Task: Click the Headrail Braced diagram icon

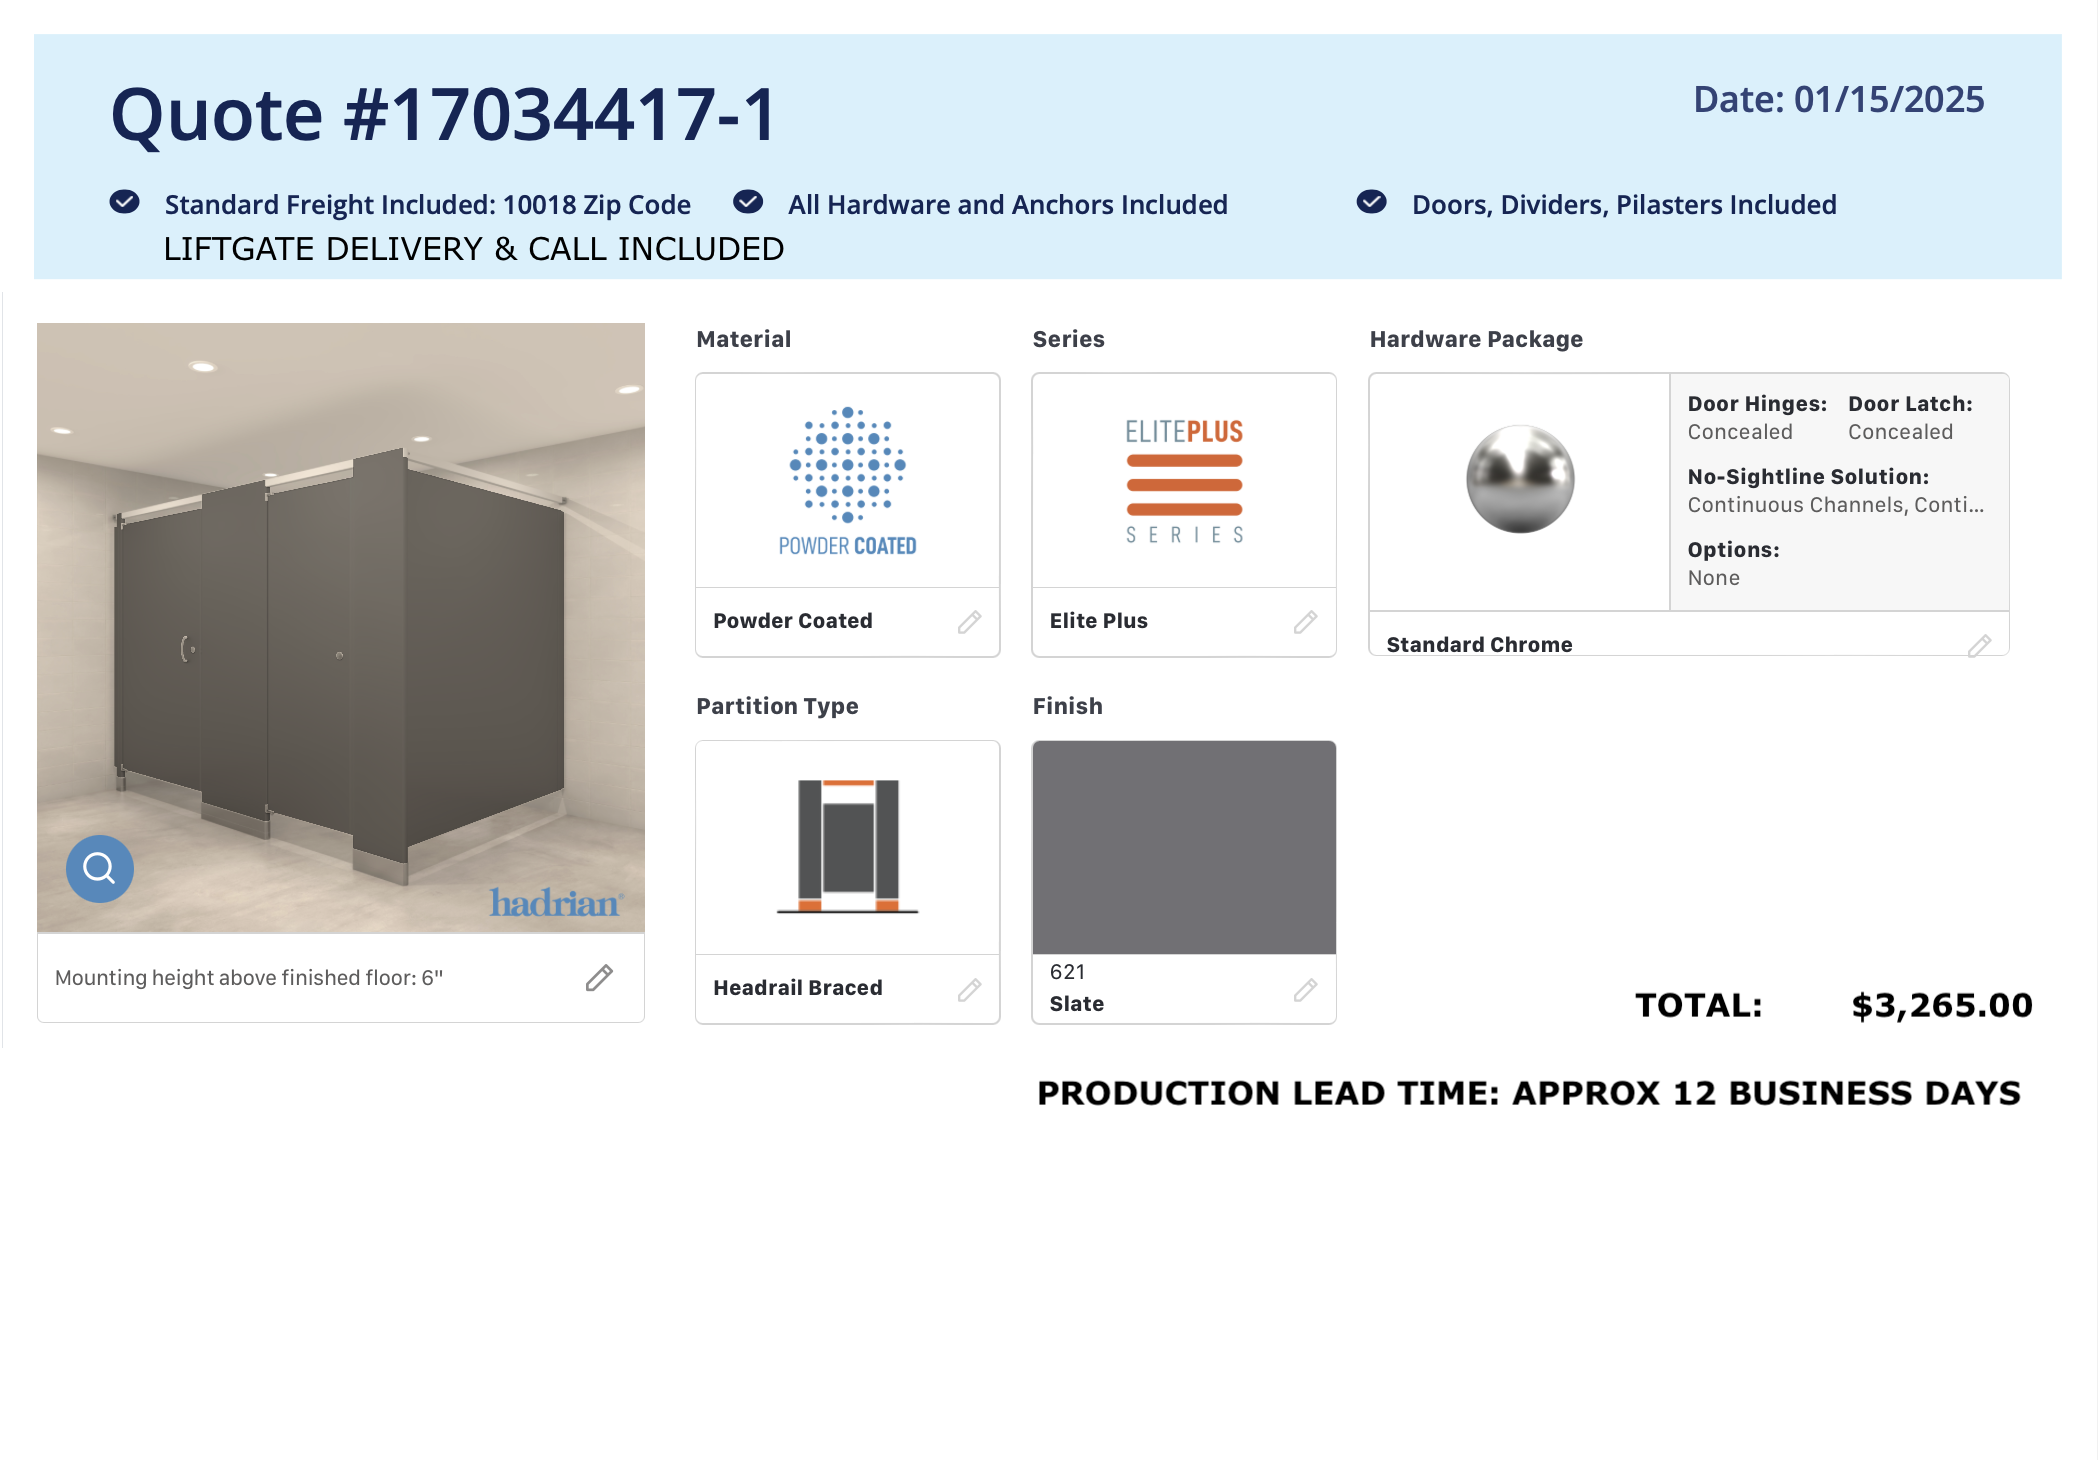Action: click(848, 846)
